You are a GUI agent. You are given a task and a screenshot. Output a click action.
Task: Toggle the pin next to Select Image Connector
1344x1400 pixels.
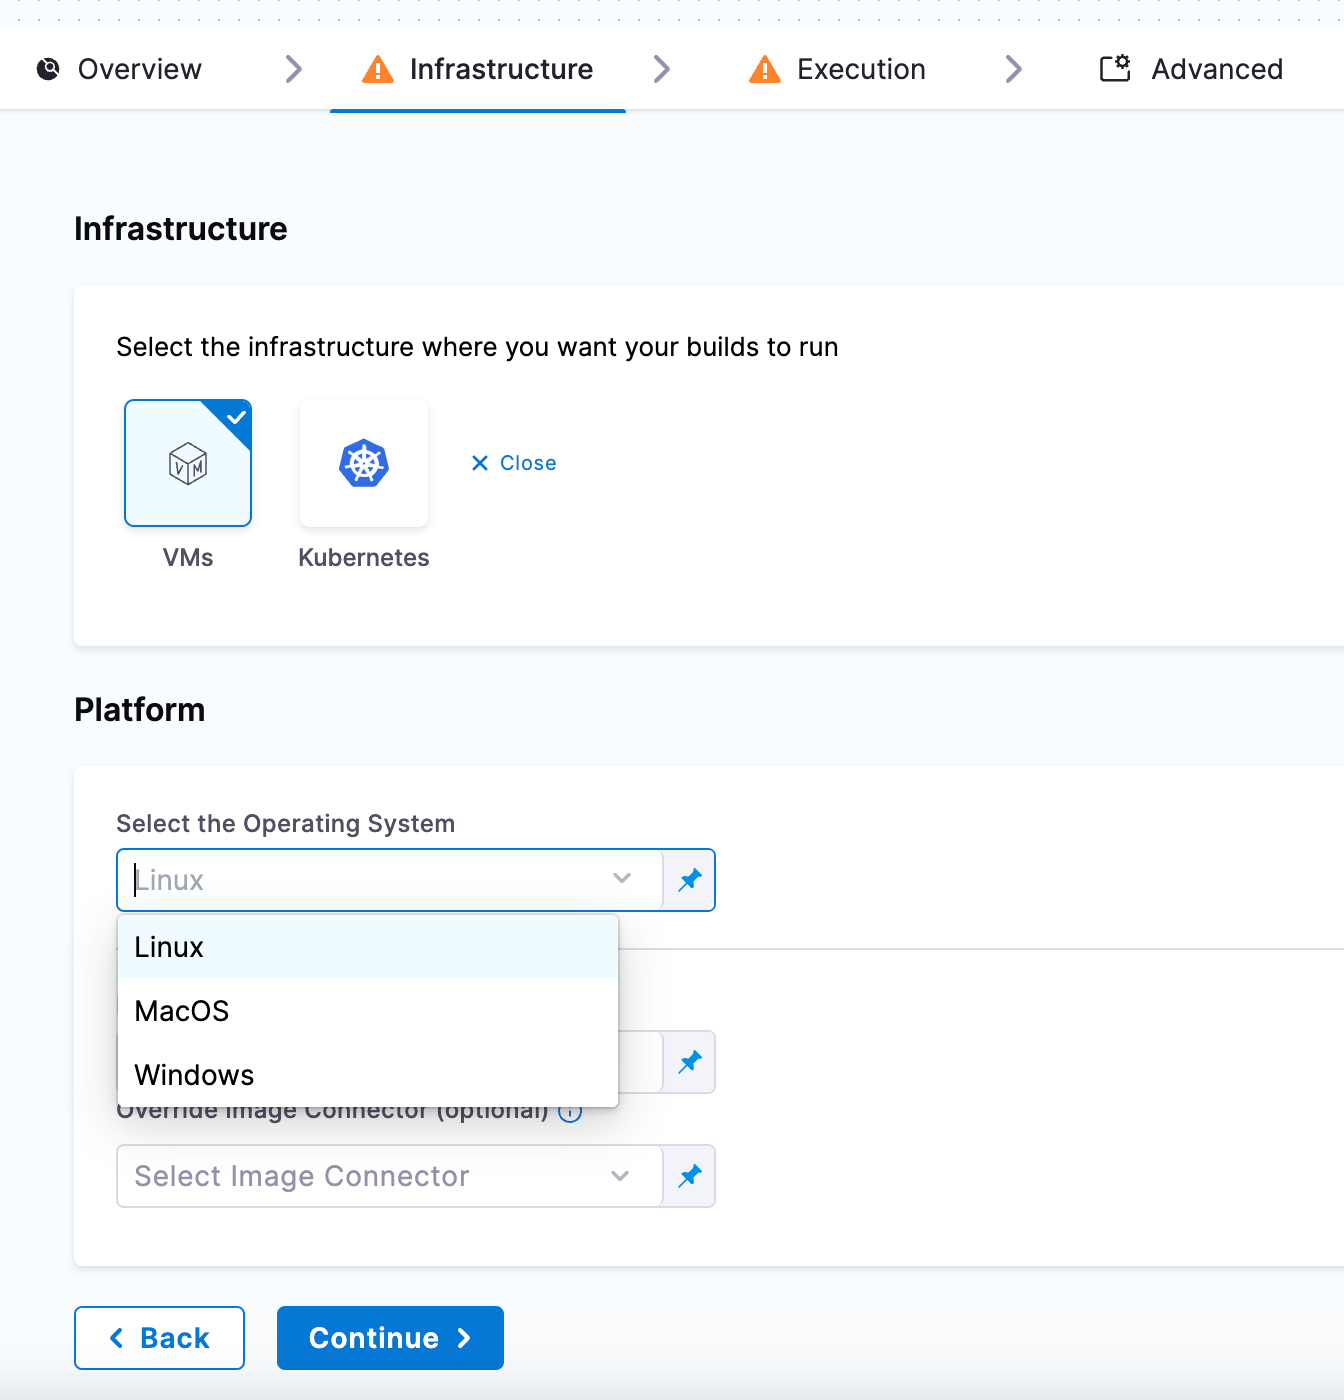tap(689, 1176)
